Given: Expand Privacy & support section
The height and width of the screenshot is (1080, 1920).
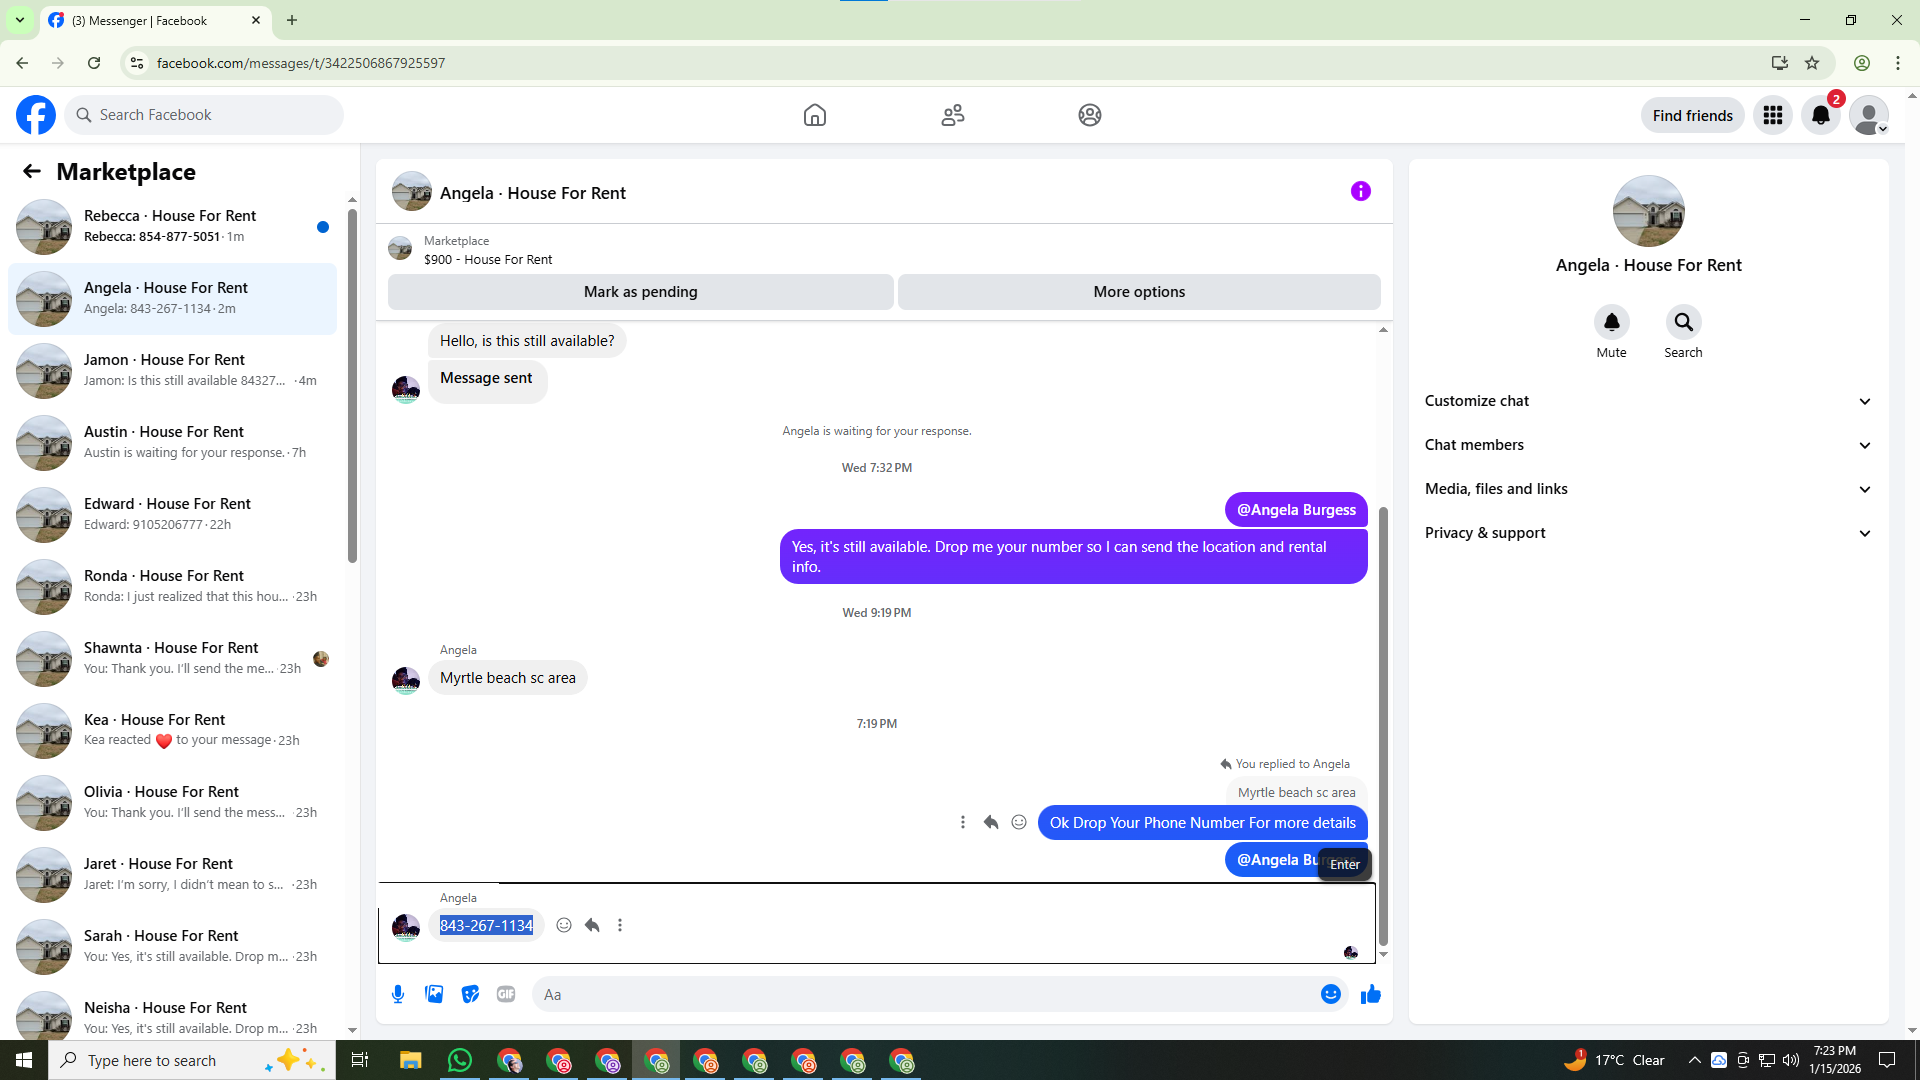Looking at the screenshot, I should click(1647, 533).
